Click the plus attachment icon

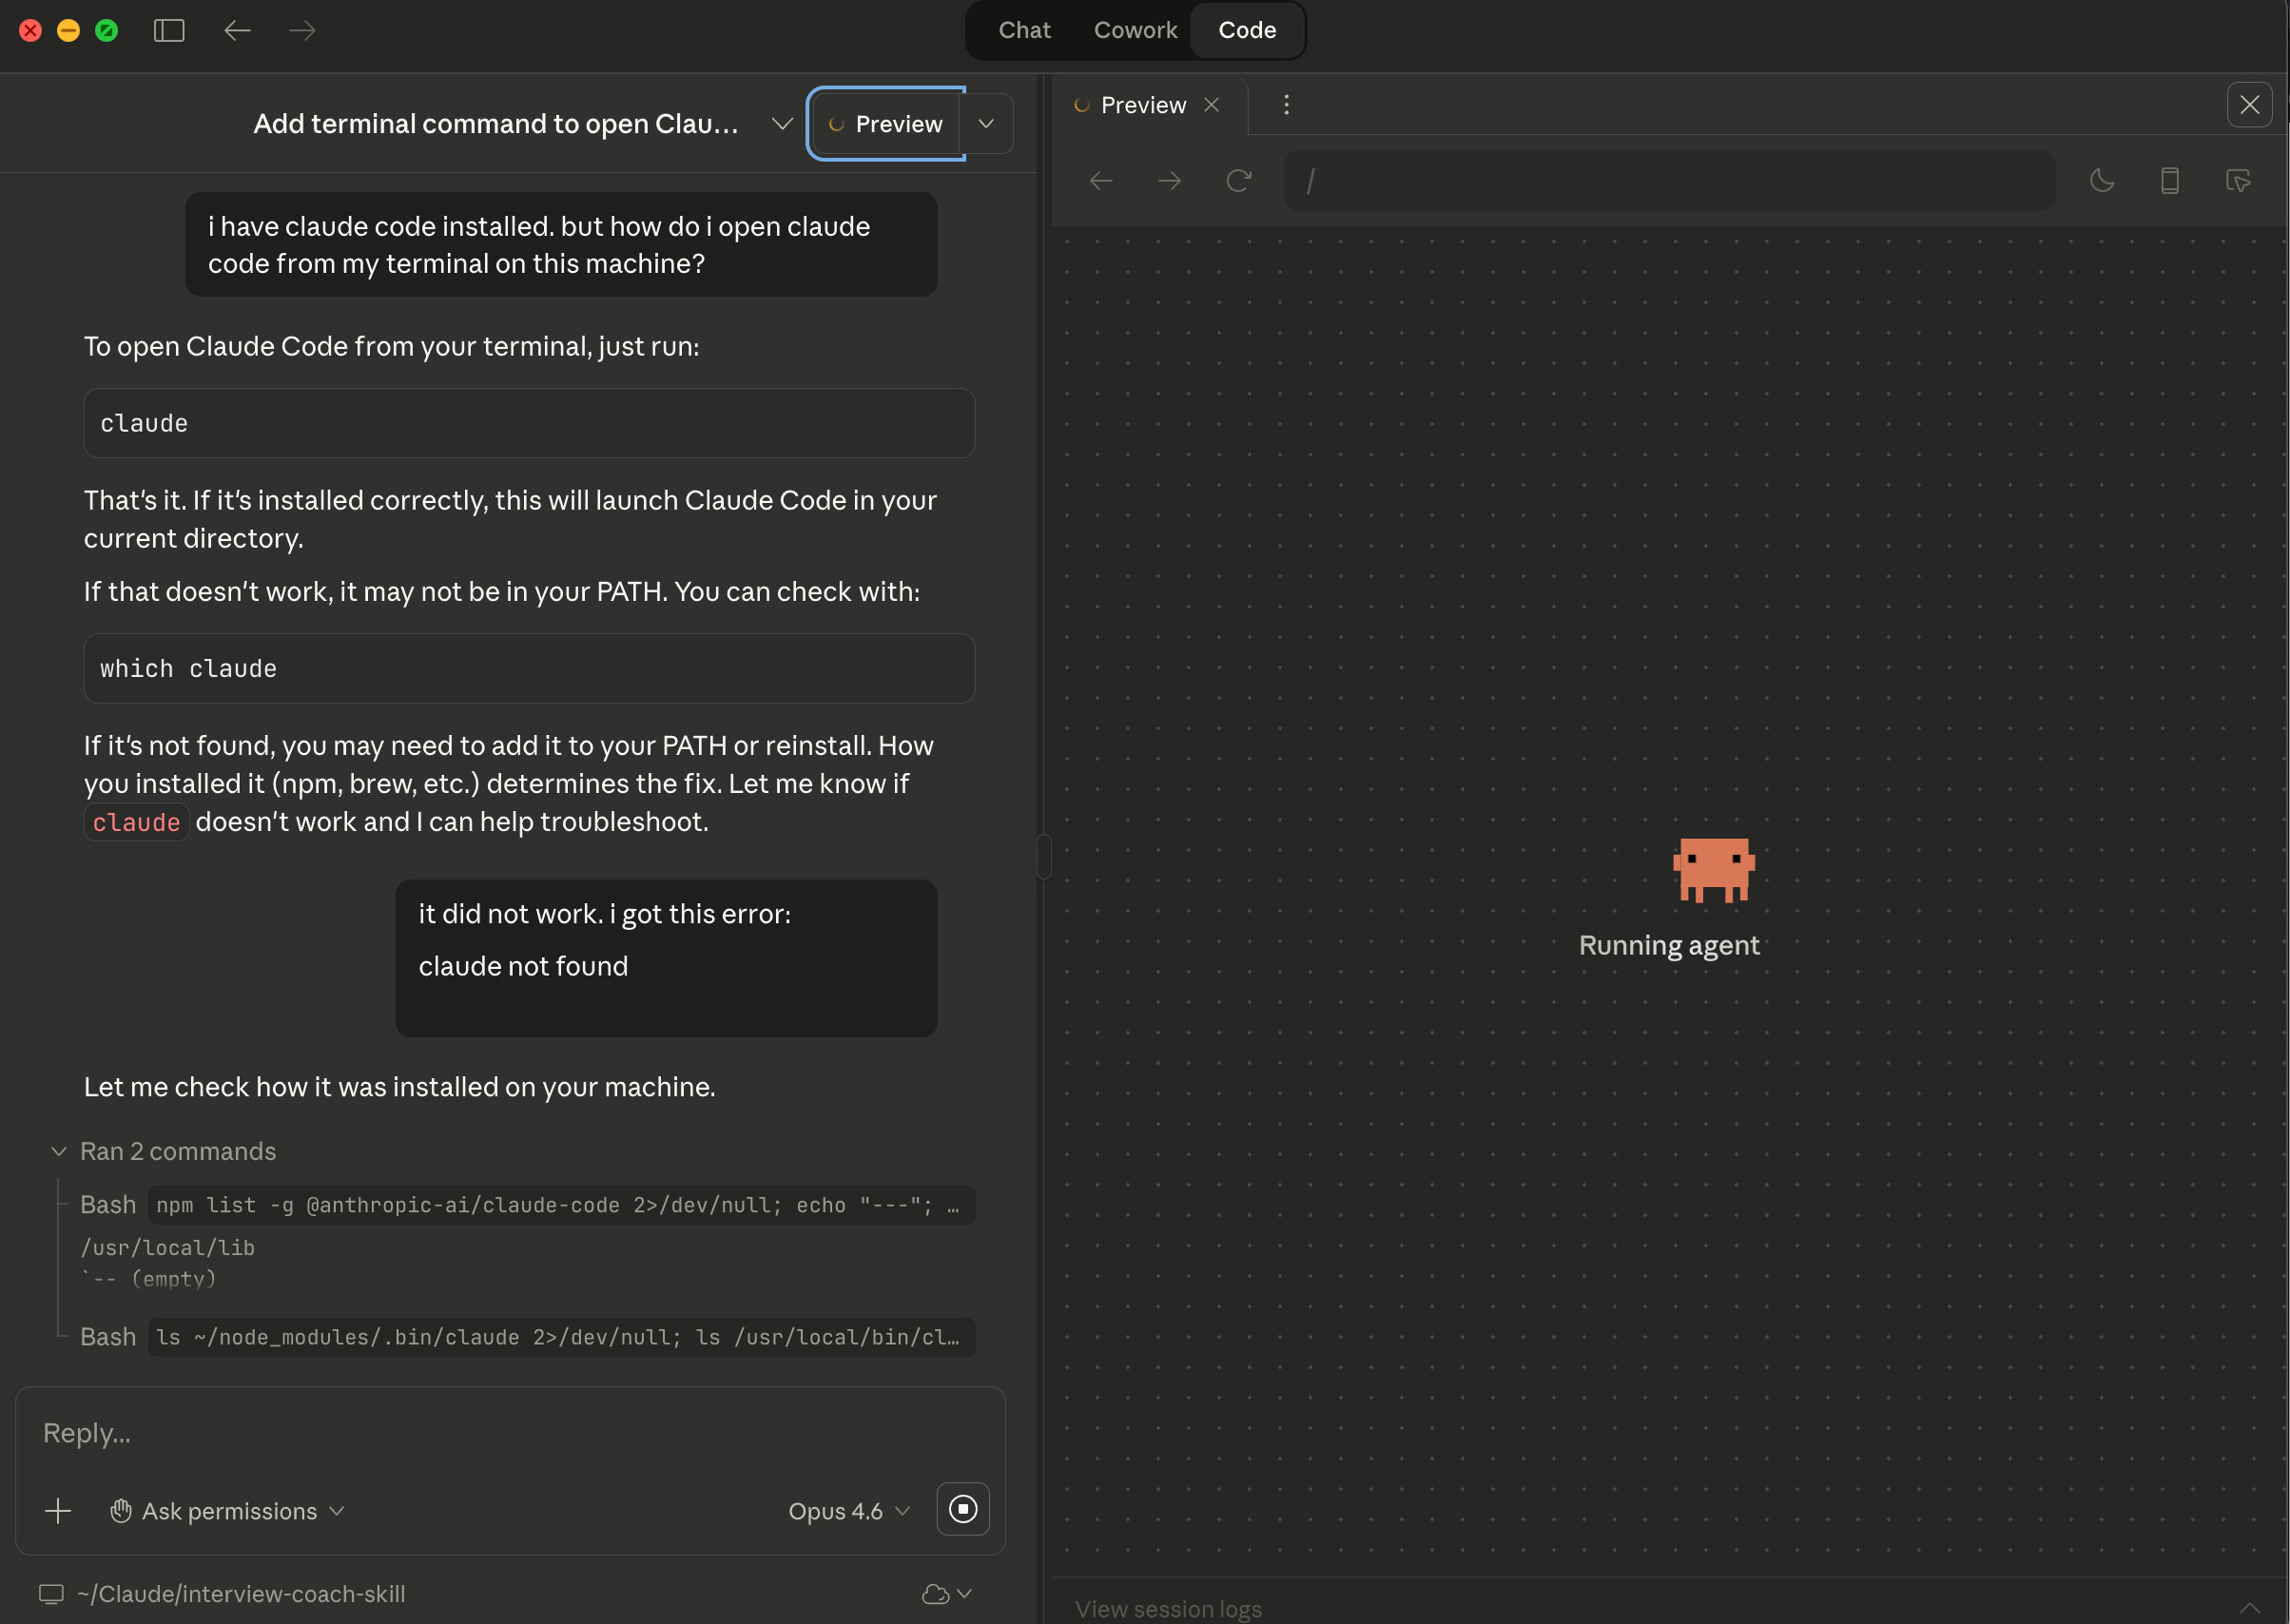58,1511
